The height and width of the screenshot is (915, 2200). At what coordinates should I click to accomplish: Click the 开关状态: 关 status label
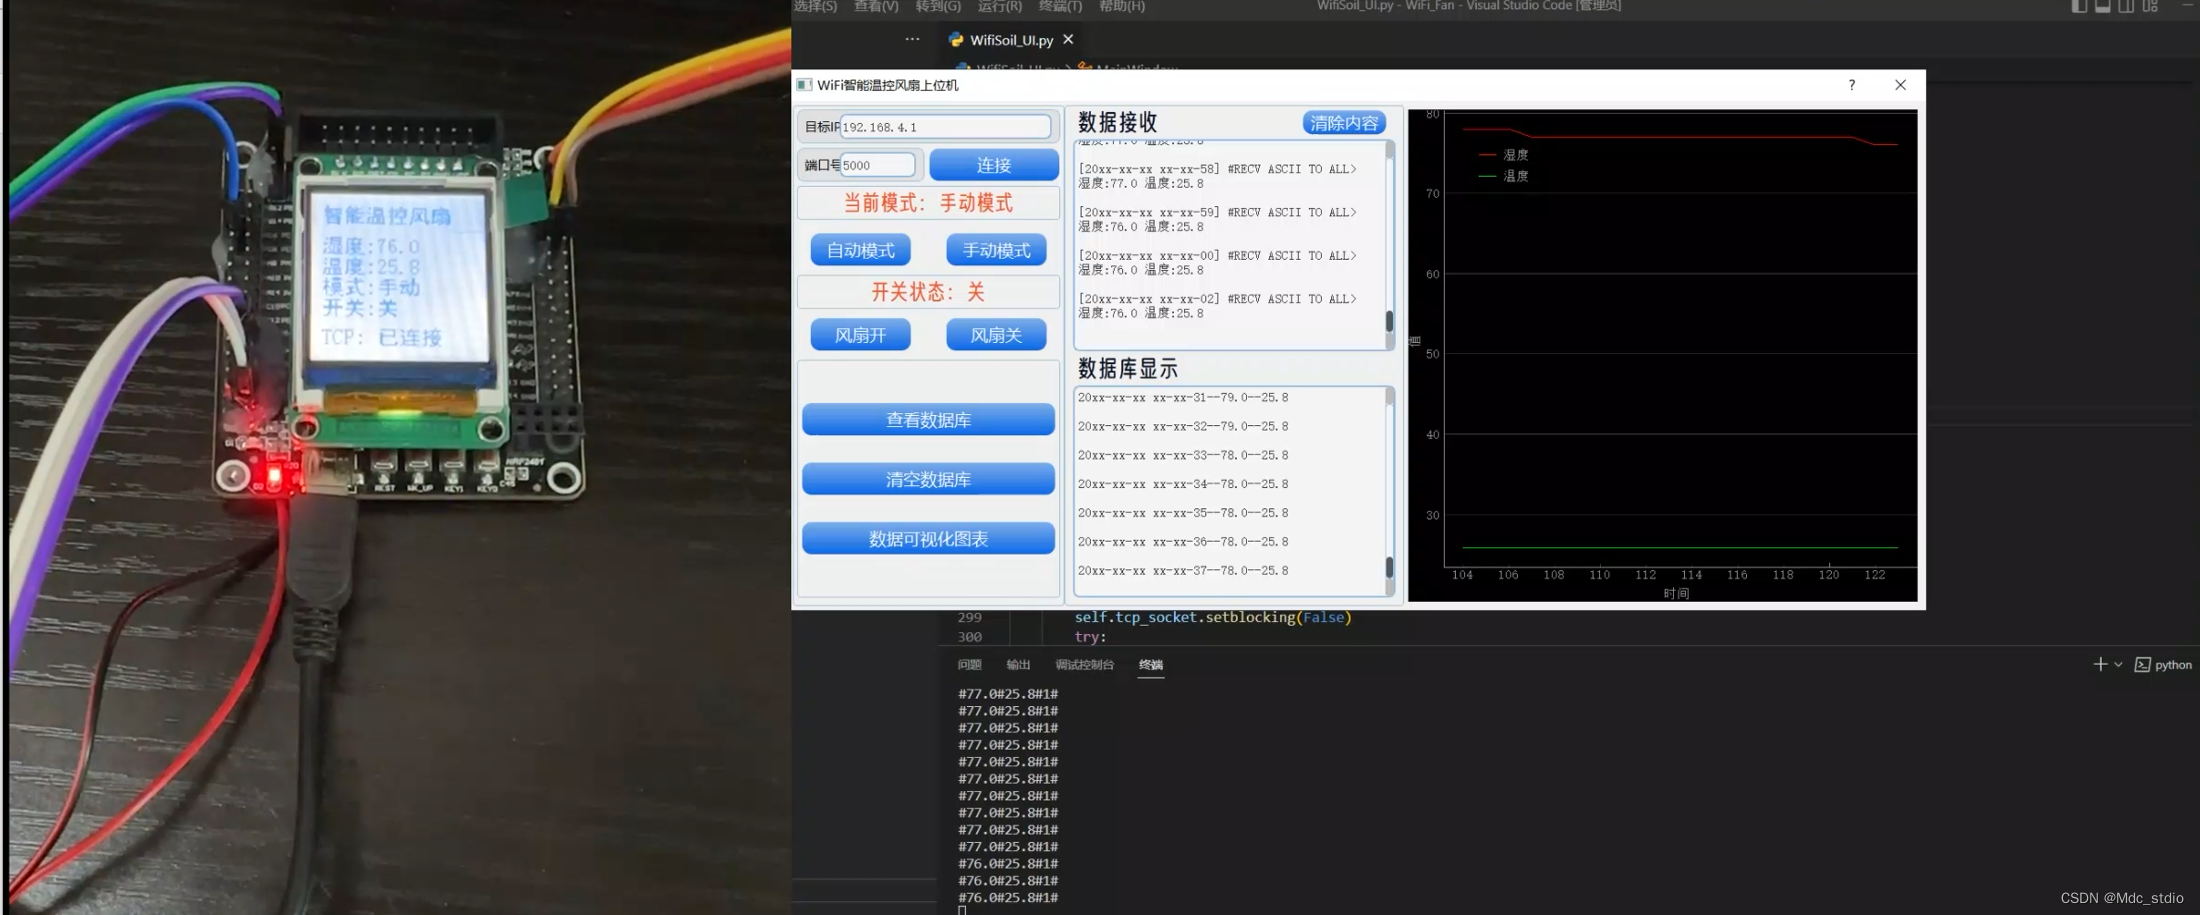coord(928,292)
